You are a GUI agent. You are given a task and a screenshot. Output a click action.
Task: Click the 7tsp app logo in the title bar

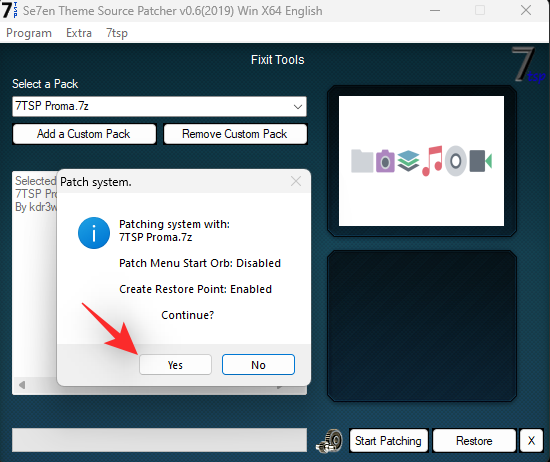(x=9, y=10)
